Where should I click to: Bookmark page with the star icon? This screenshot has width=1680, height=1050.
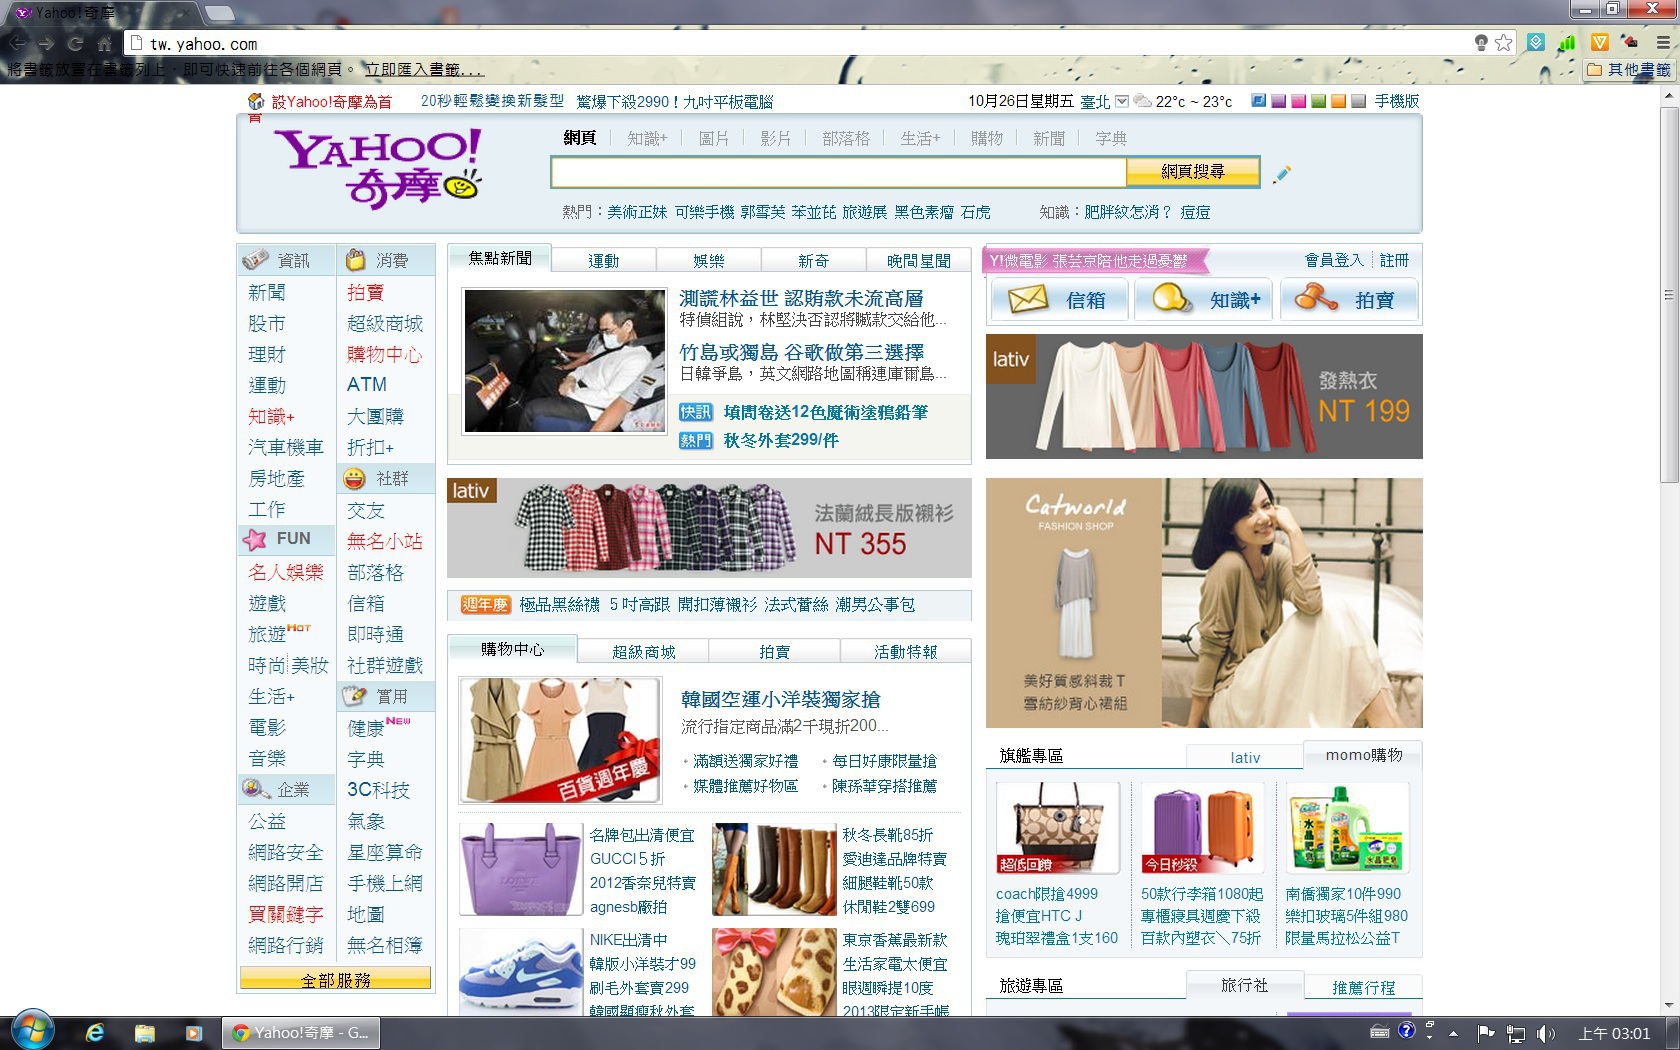click(x=1503, y=43)
